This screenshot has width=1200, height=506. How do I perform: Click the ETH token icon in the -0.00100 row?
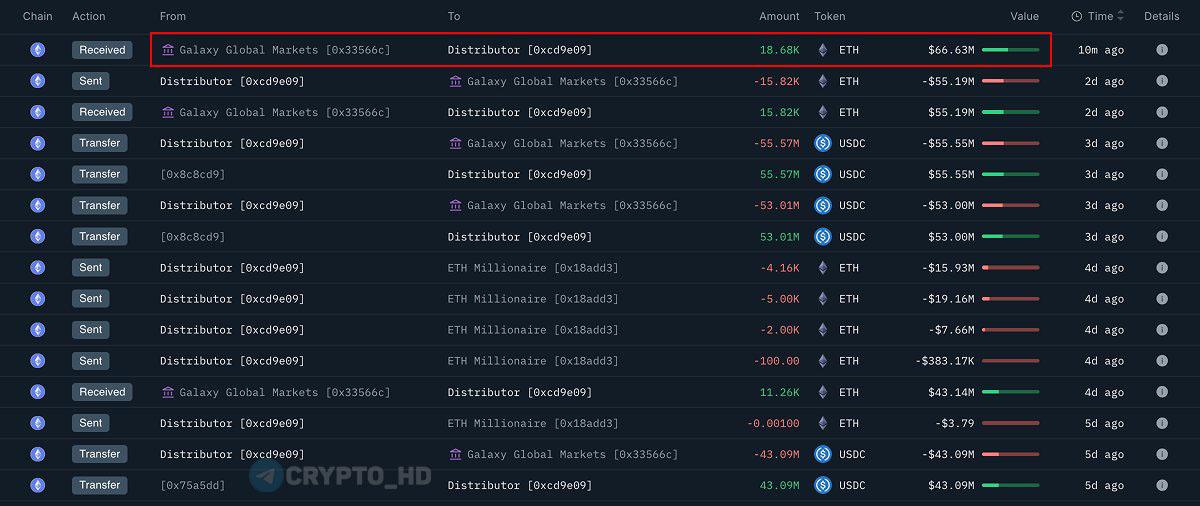(x=823, y=423)
